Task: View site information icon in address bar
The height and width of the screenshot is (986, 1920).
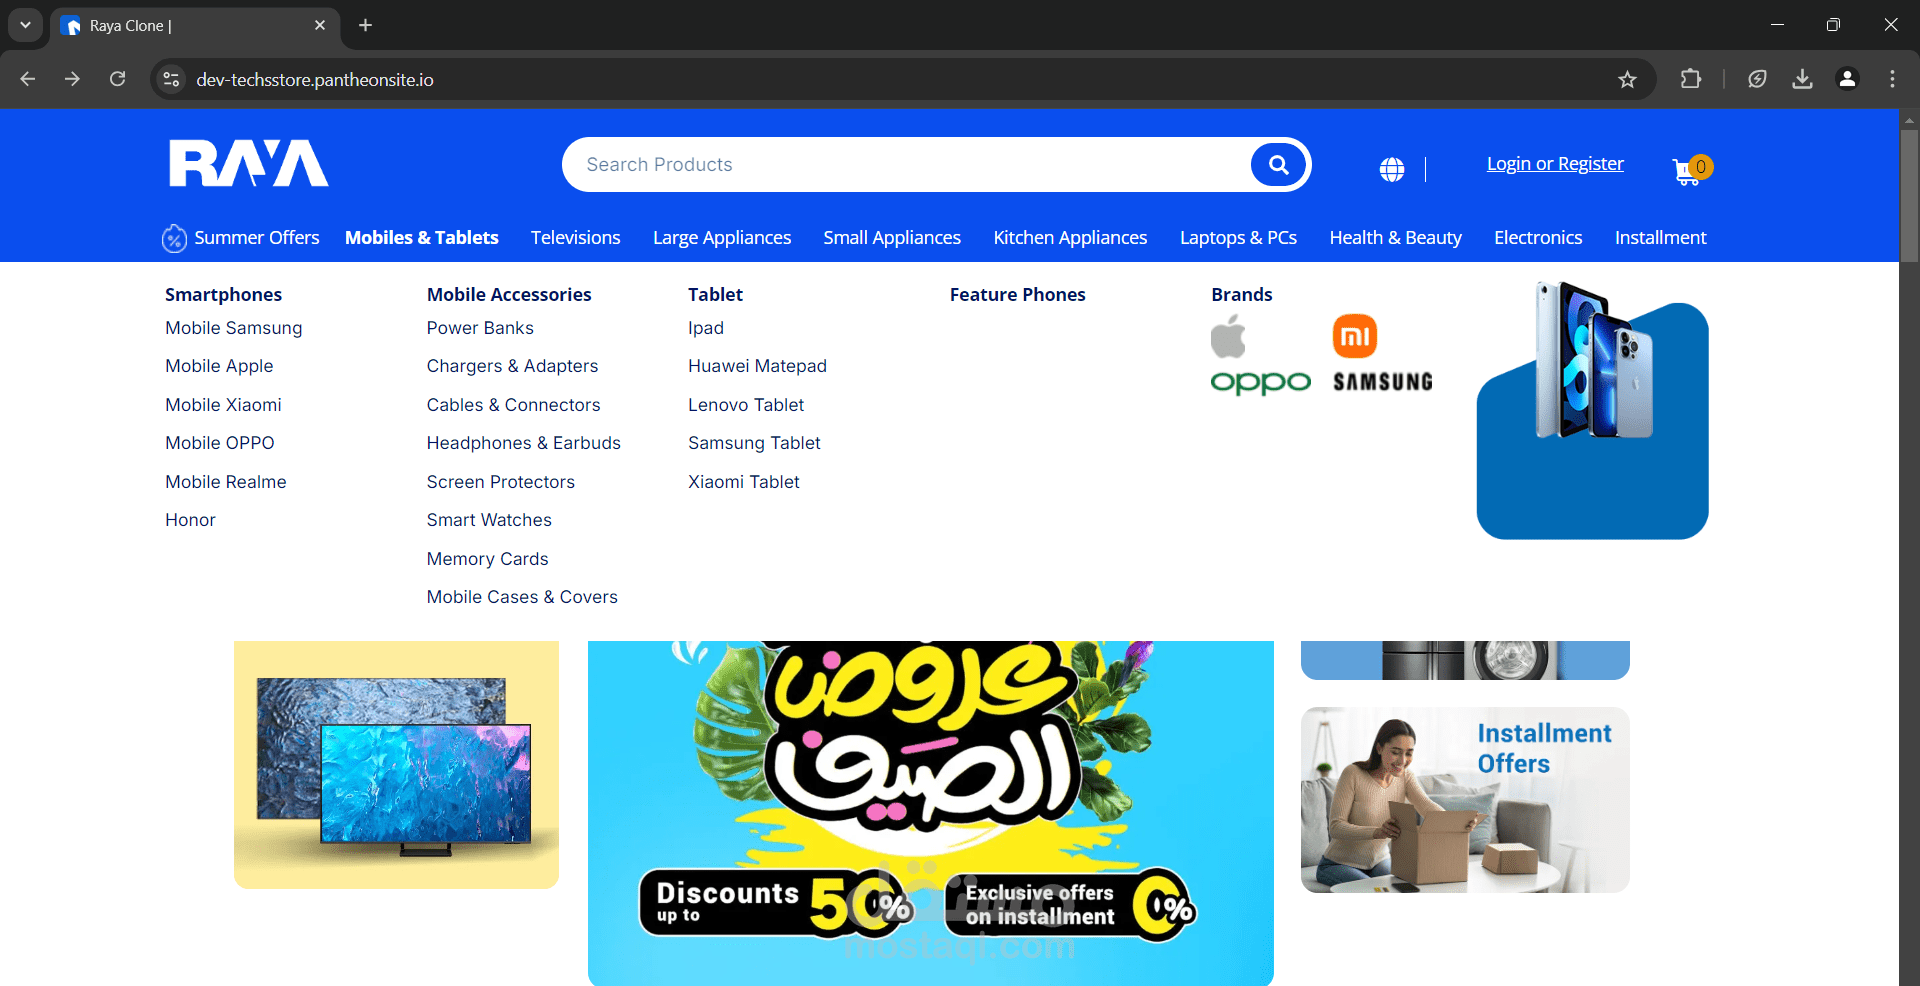Action: 172,79
